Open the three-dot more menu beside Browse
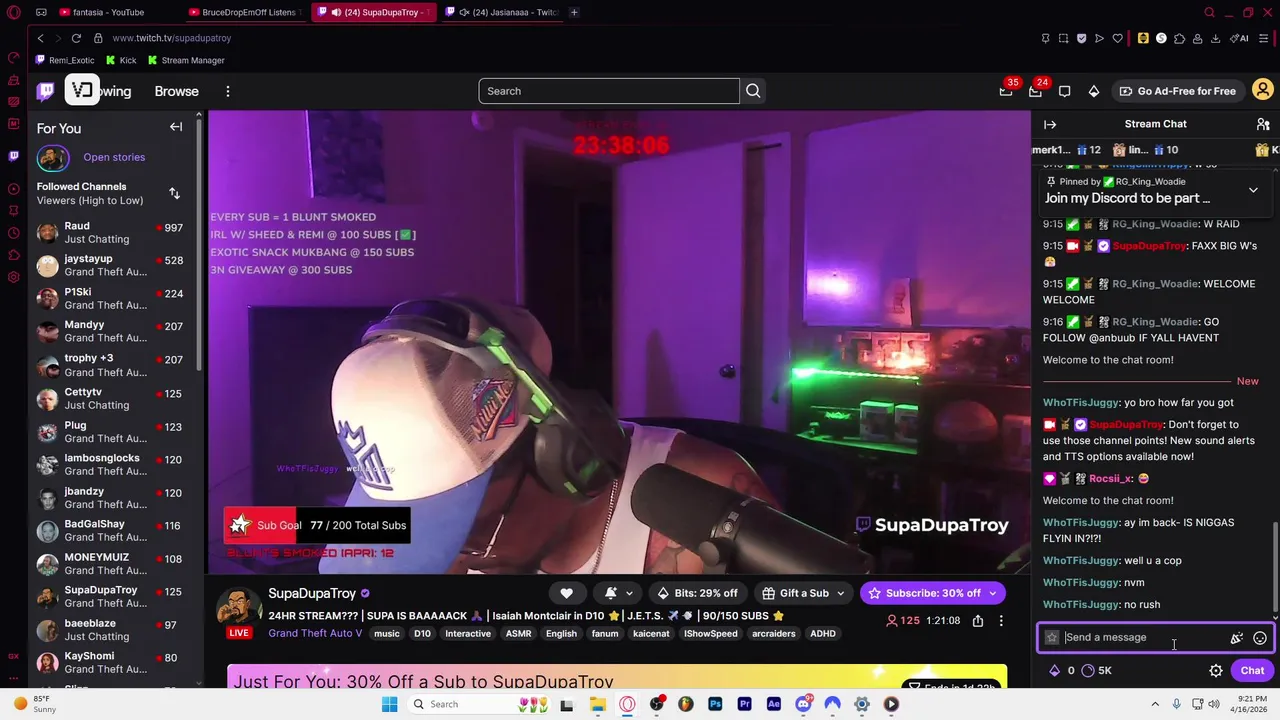Screen dimensions: 1280x720 228,91
